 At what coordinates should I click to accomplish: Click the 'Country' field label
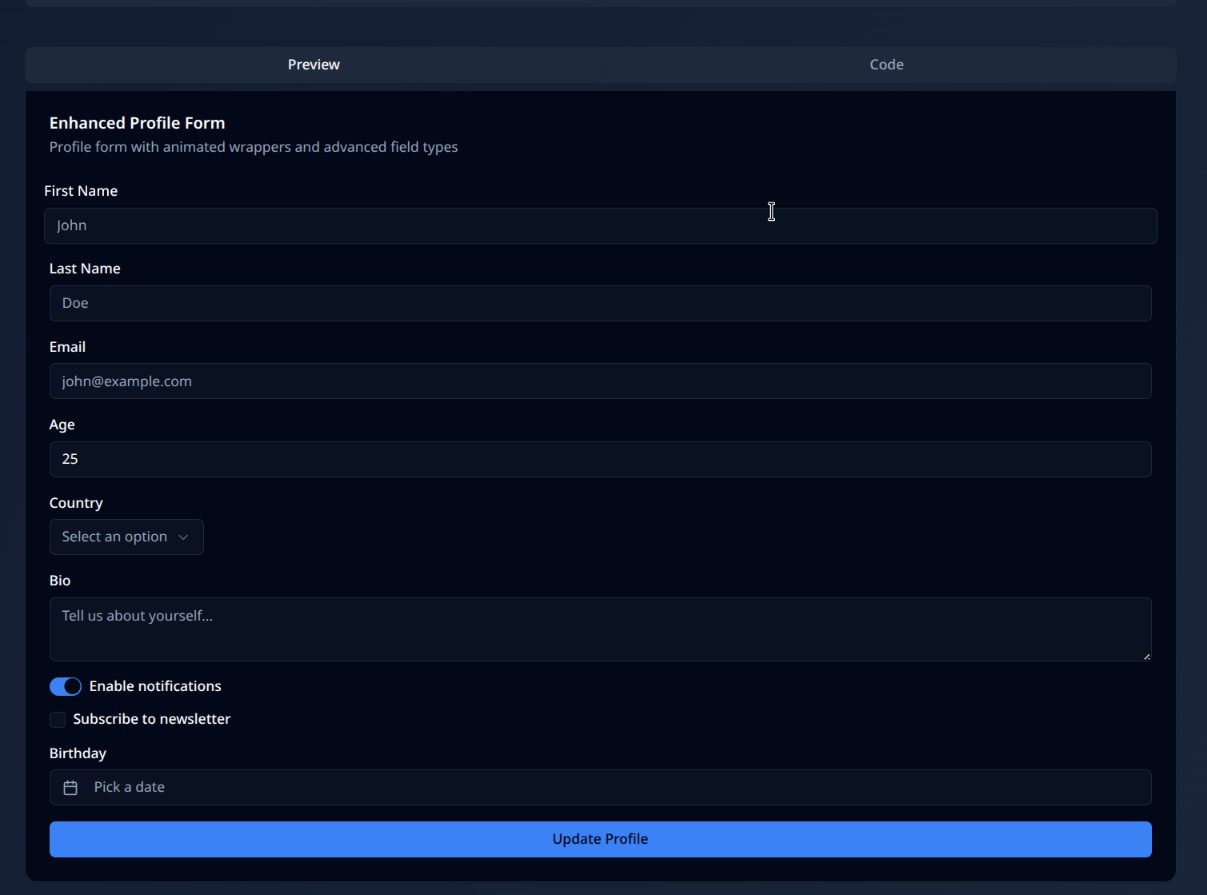pos(76,503)
